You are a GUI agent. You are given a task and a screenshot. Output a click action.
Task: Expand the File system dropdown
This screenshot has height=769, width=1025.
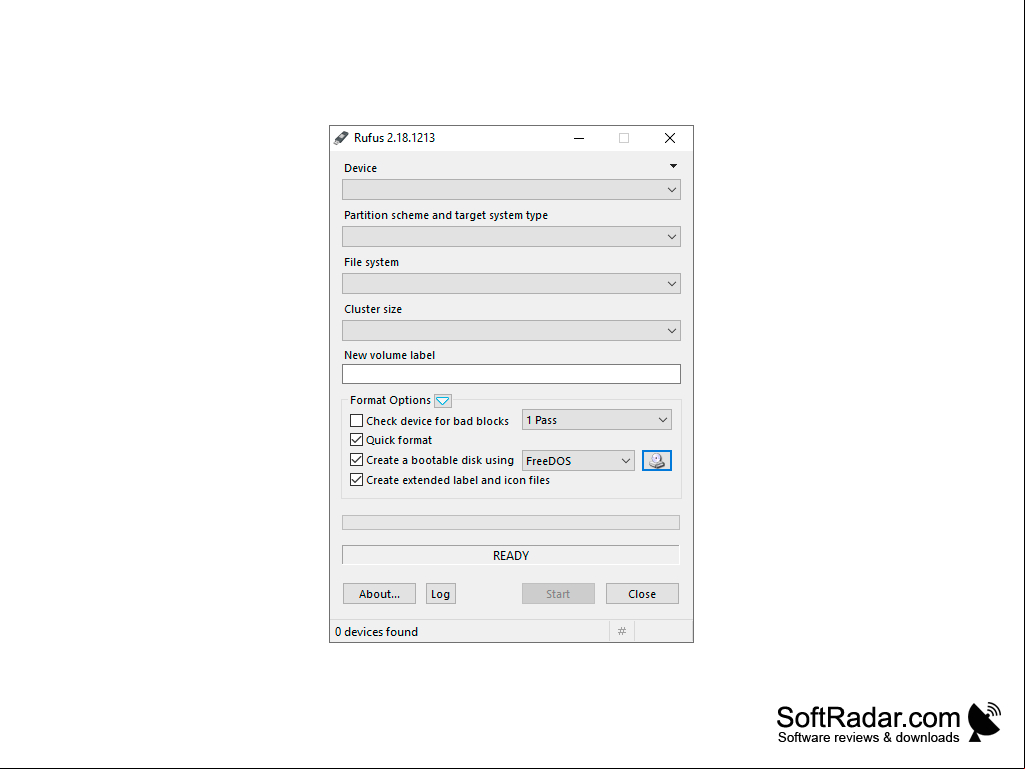point(511,284)
